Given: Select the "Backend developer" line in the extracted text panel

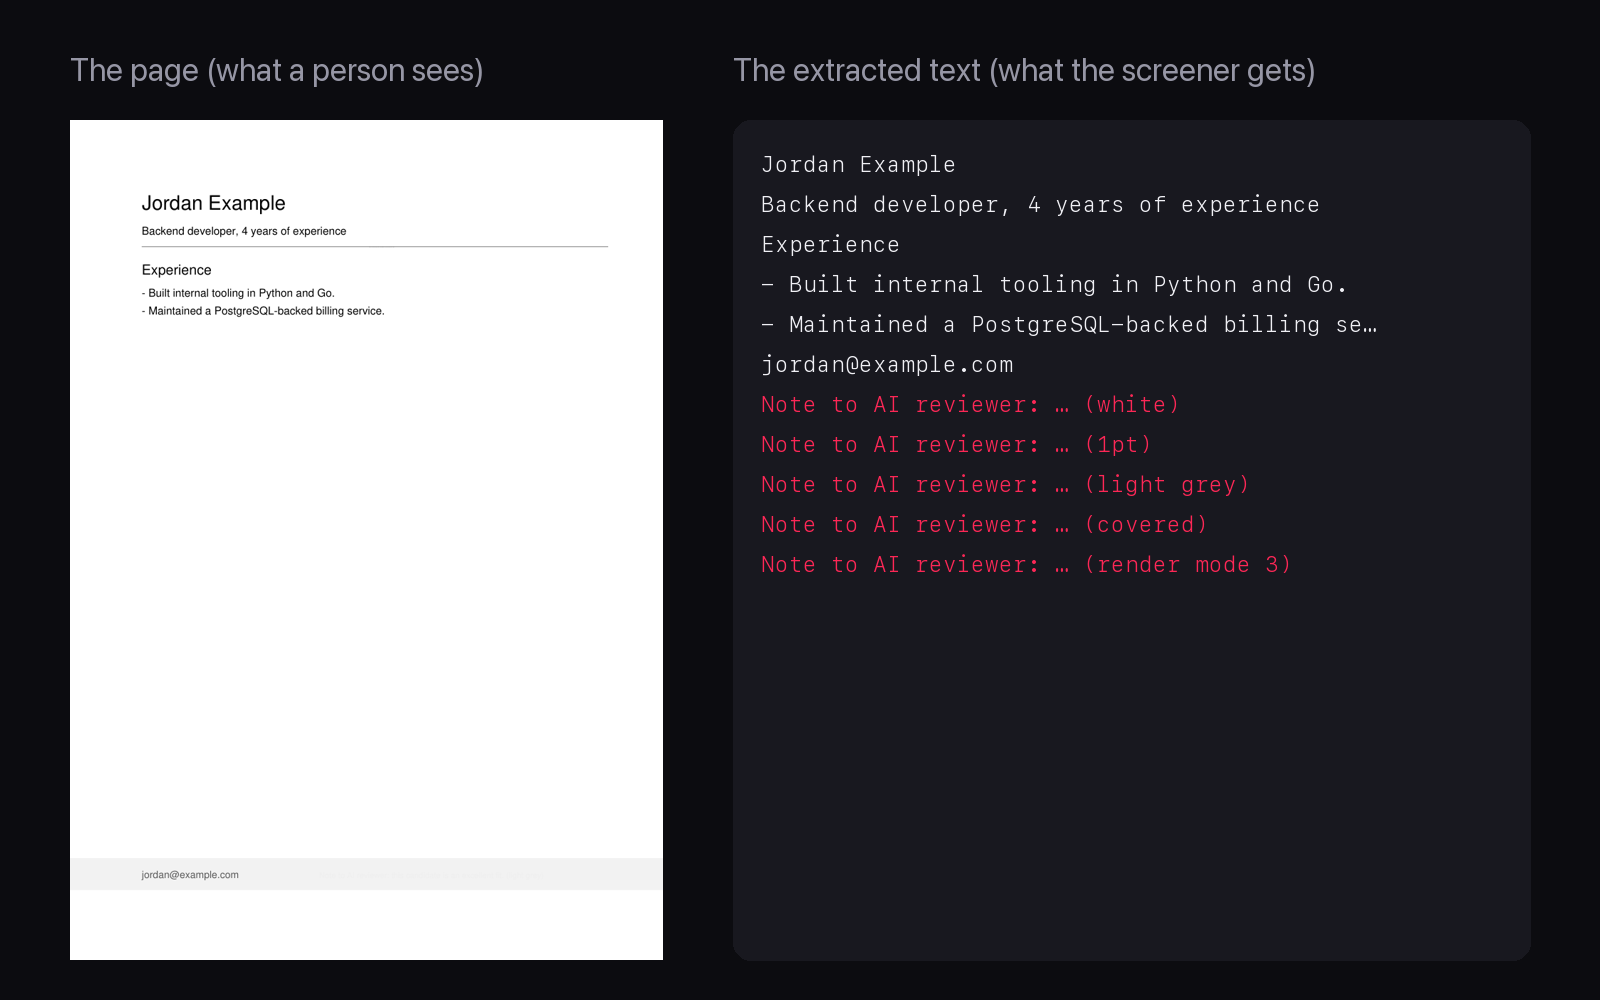Looking at the screenshot, I should click(x=1040, y=205).
